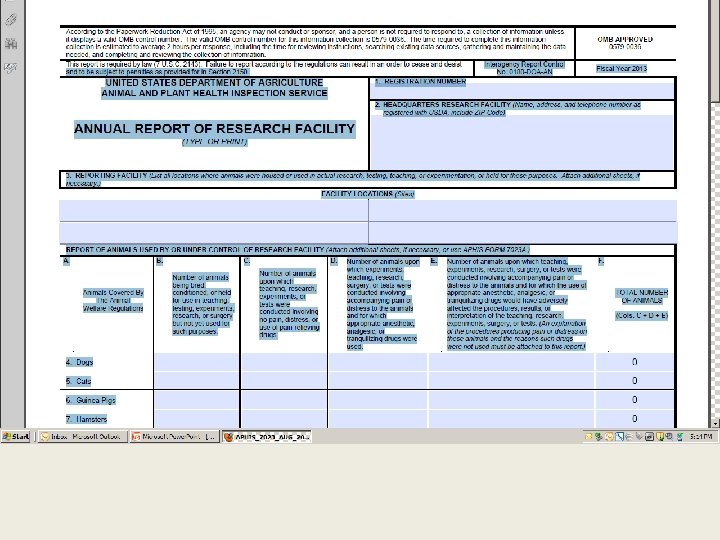The height and width of the screenshot is (540, 720).
Task: Click the Registration Number input field
Action: click(x=522, y=91)
